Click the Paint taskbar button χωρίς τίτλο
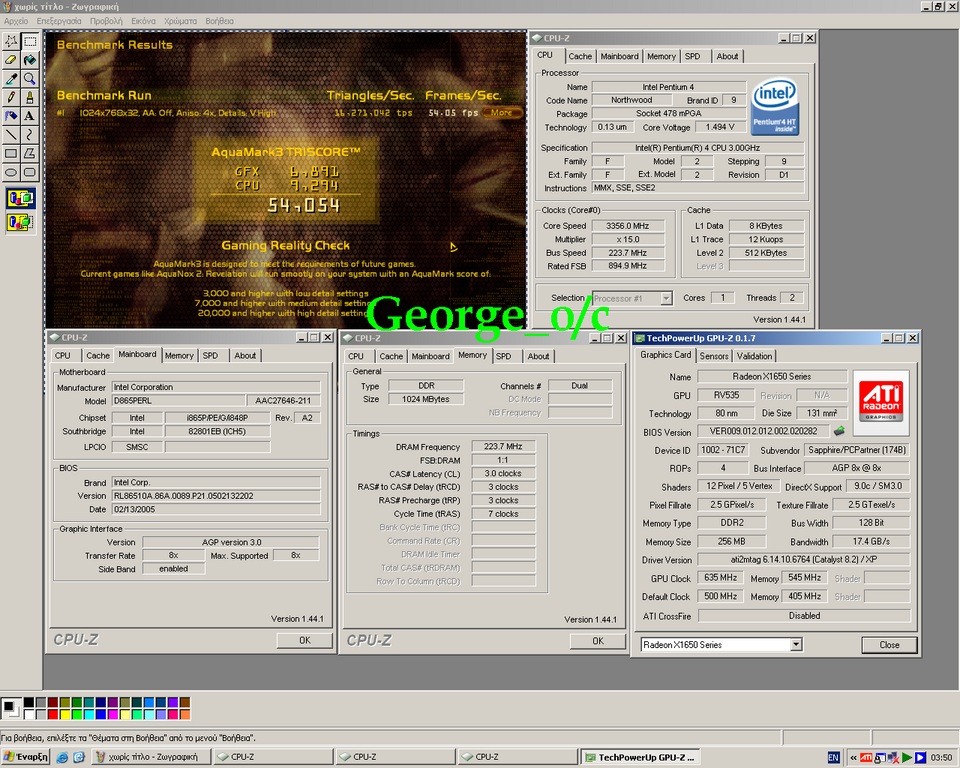 152,757
